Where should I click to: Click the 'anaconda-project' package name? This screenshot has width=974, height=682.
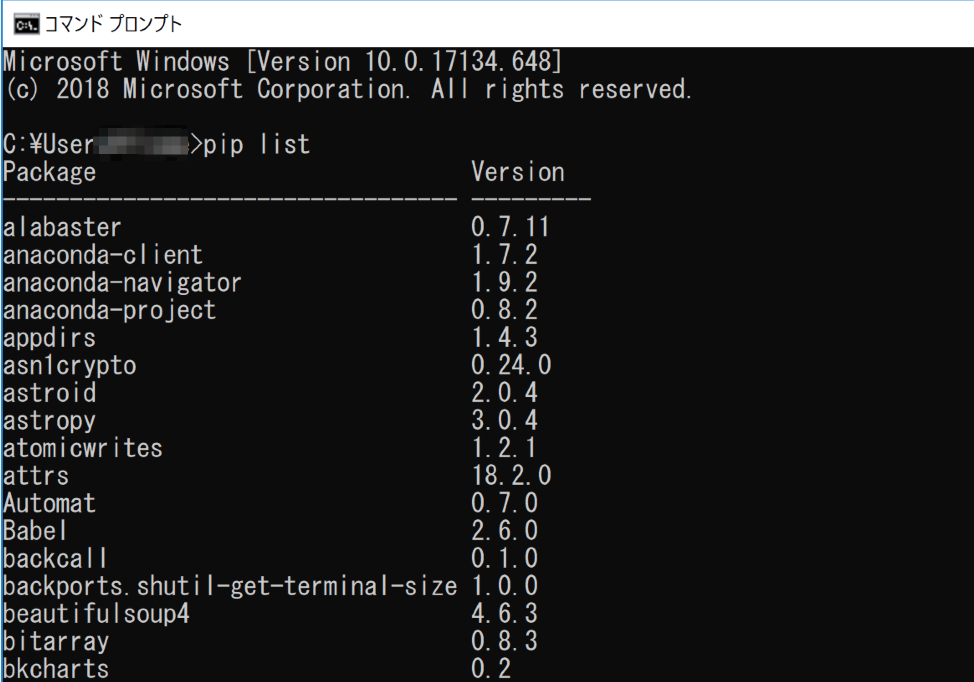point(110,310)
